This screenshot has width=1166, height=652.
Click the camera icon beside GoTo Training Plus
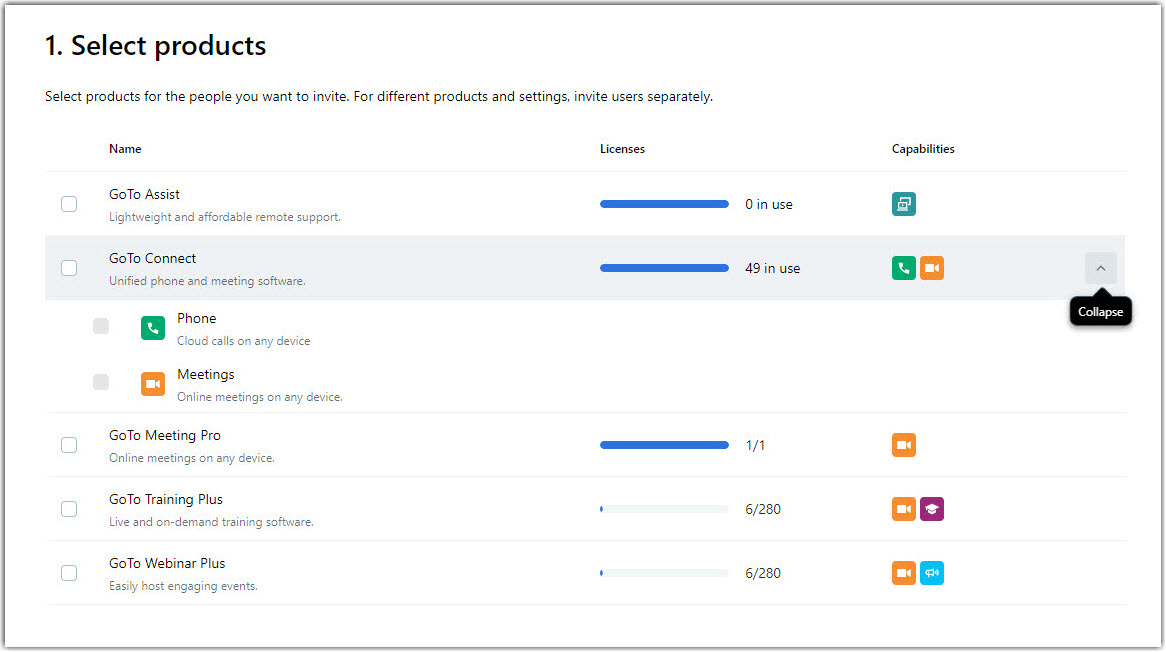903,508
